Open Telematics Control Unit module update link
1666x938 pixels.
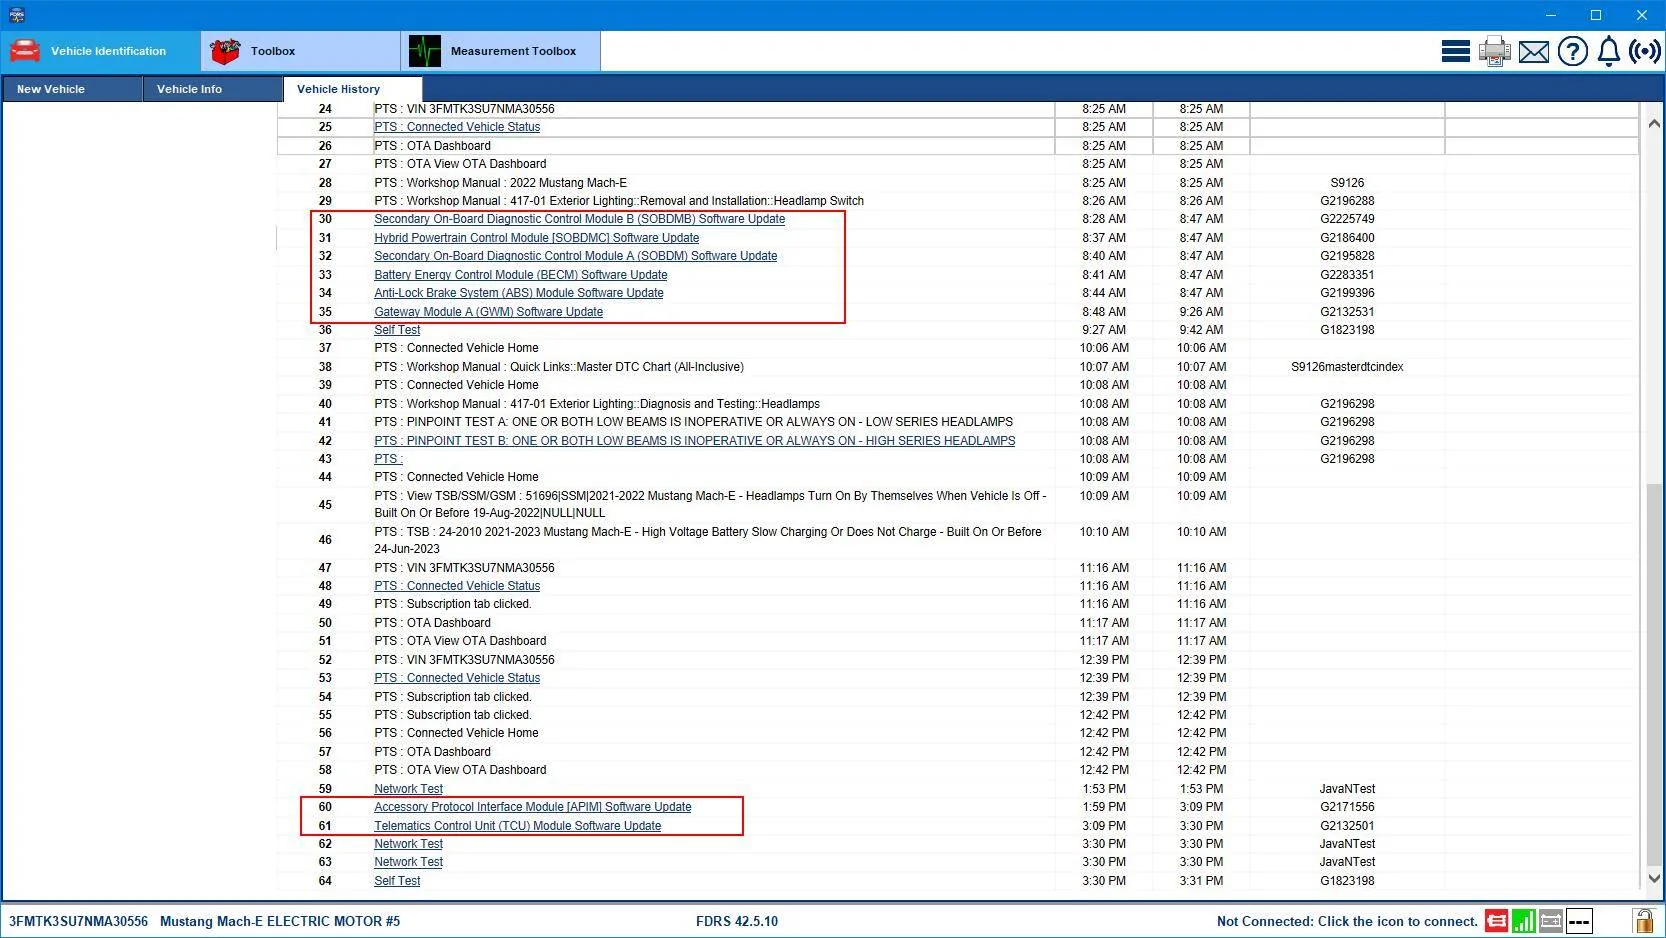(518, 826)
